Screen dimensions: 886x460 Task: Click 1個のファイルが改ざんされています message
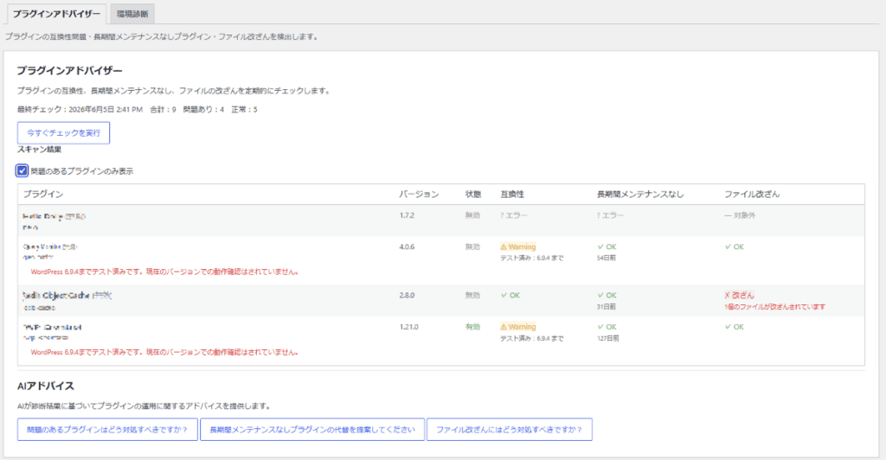pyautogui.click(x=775, y=307)
